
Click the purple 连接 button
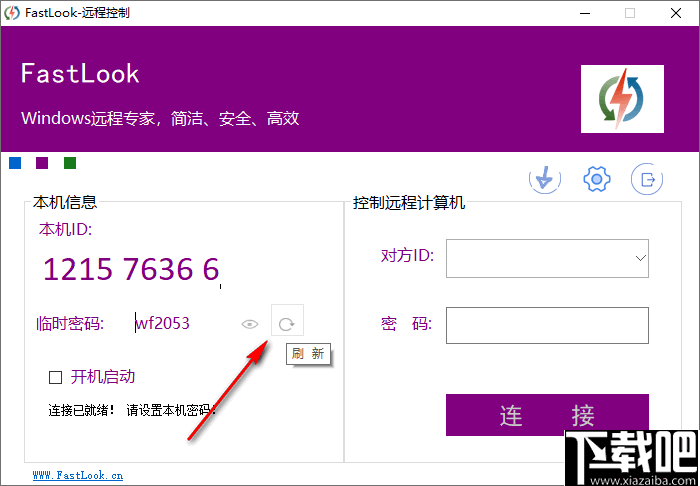547,415
